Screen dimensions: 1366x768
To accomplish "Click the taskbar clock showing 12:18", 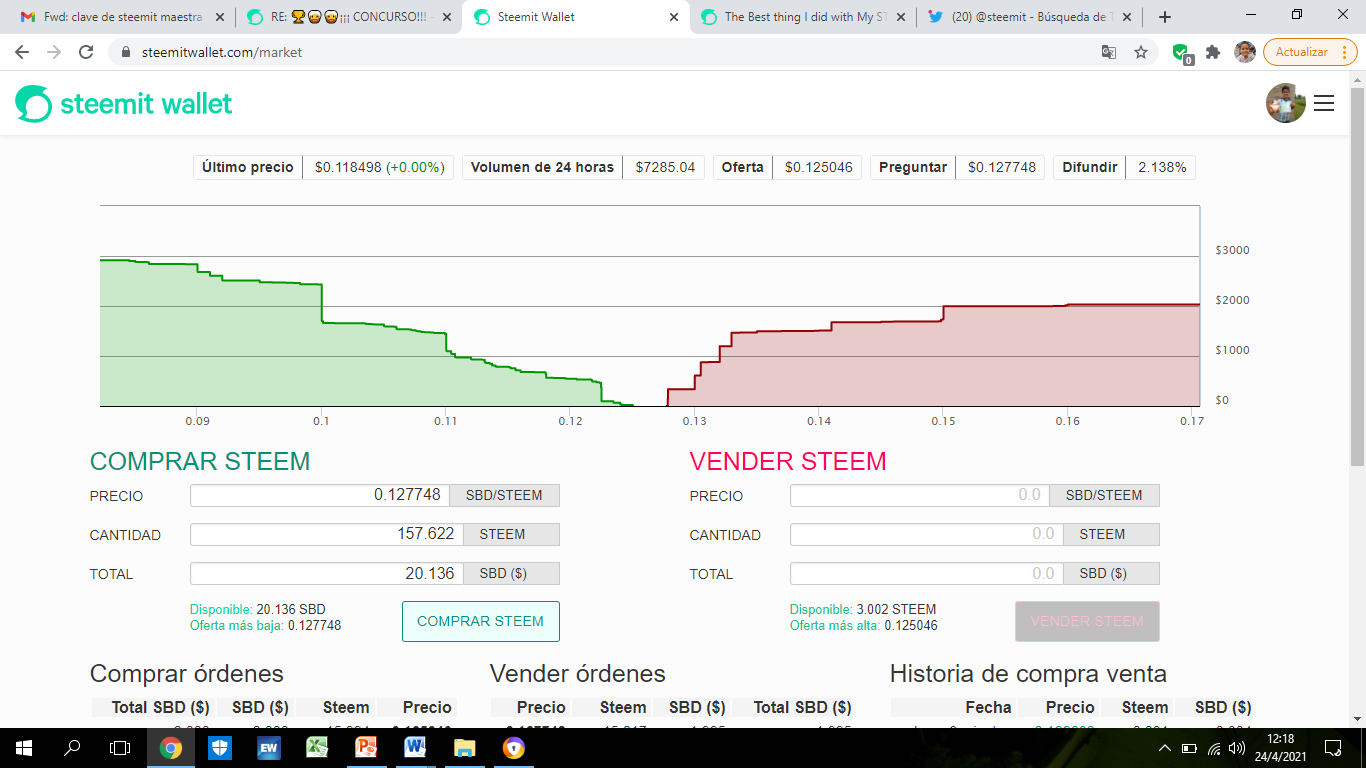I will coord(1280,747).
